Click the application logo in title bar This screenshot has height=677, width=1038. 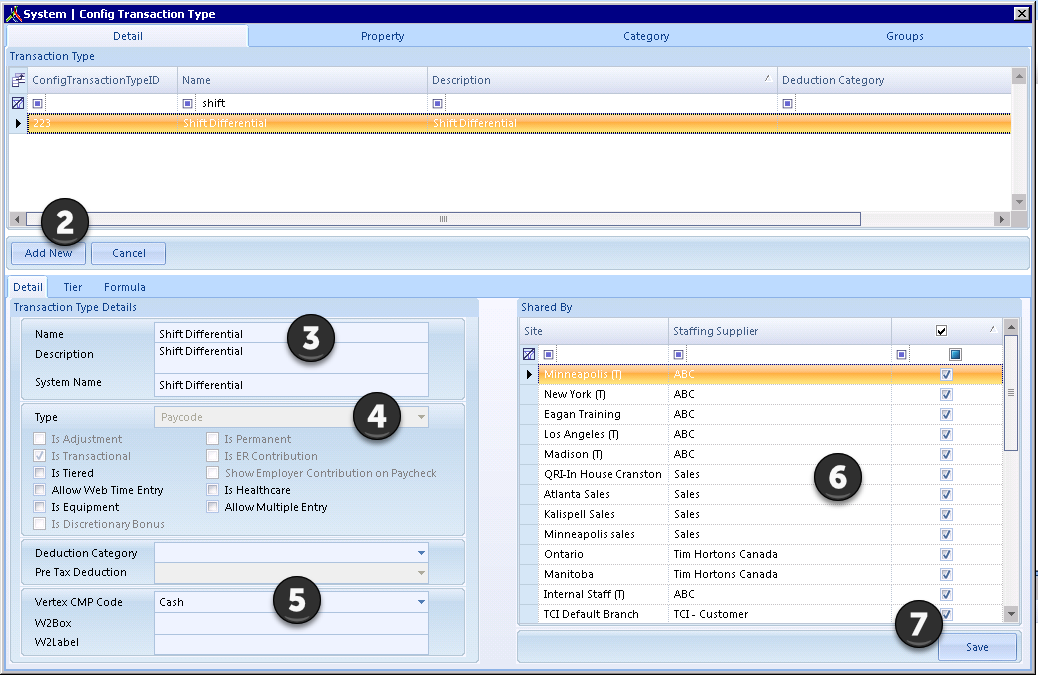tap(13, 14)
